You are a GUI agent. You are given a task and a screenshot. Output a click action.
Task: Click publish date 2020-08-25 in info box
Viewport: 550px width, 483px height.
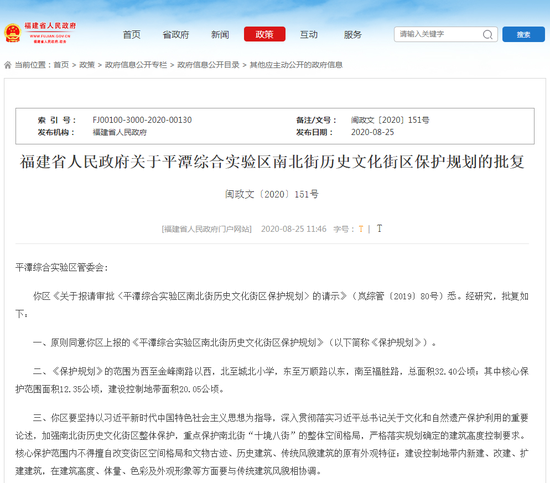click(373, 132)
